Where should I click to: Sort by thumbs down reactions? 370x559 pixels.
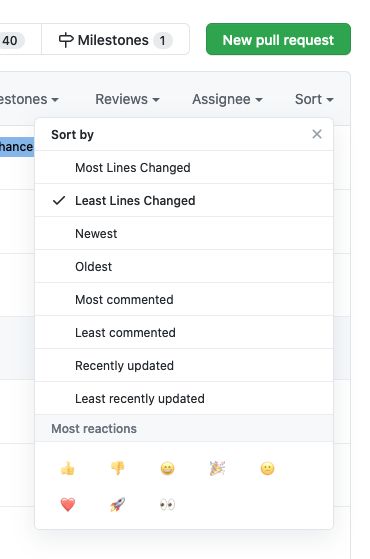[118, 468]
